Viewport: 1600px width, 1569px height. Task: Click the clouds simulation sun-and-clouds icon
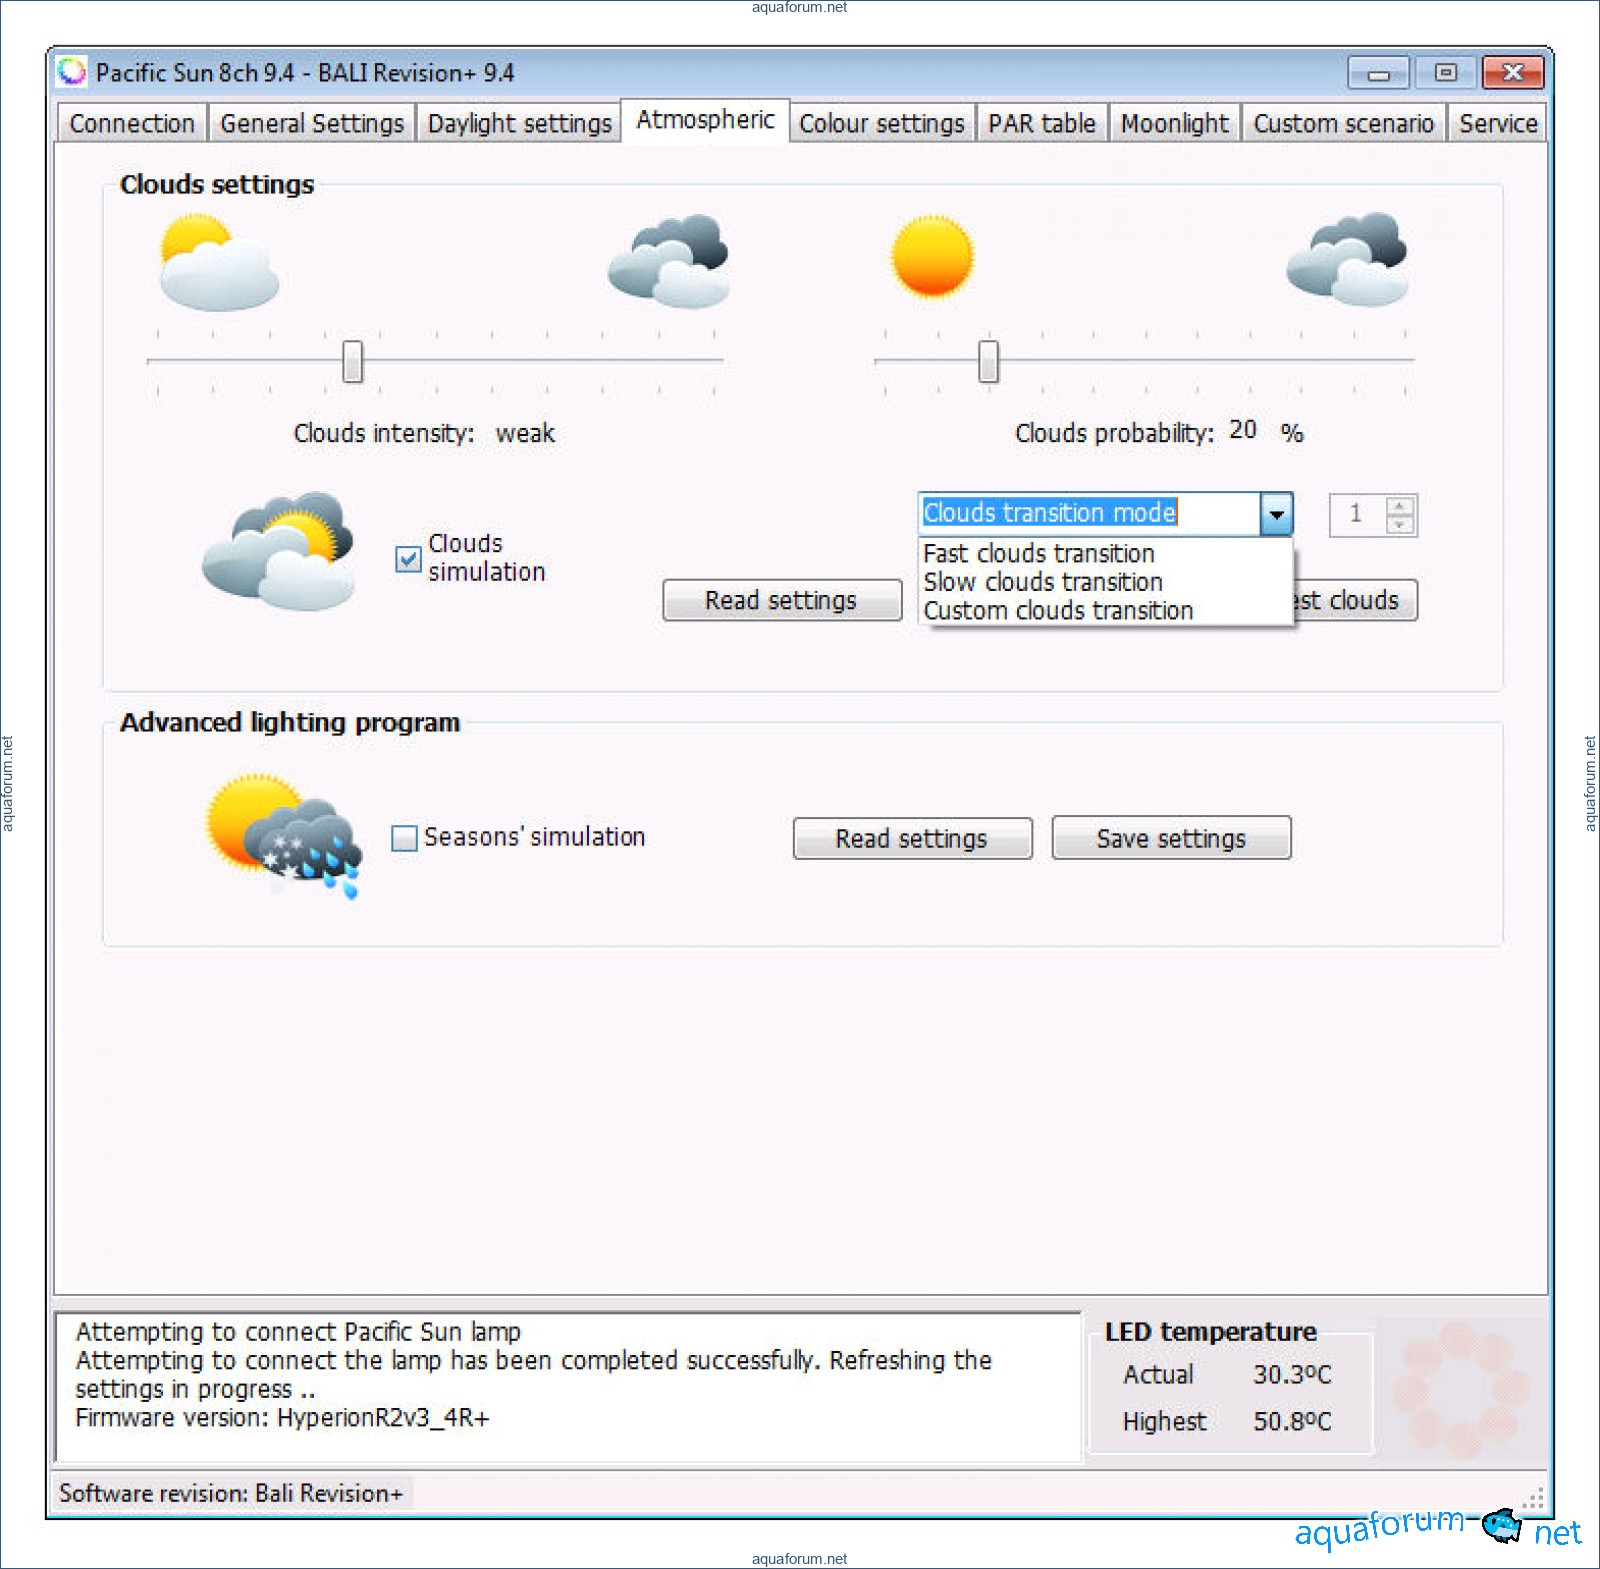(x=279, y=551)
